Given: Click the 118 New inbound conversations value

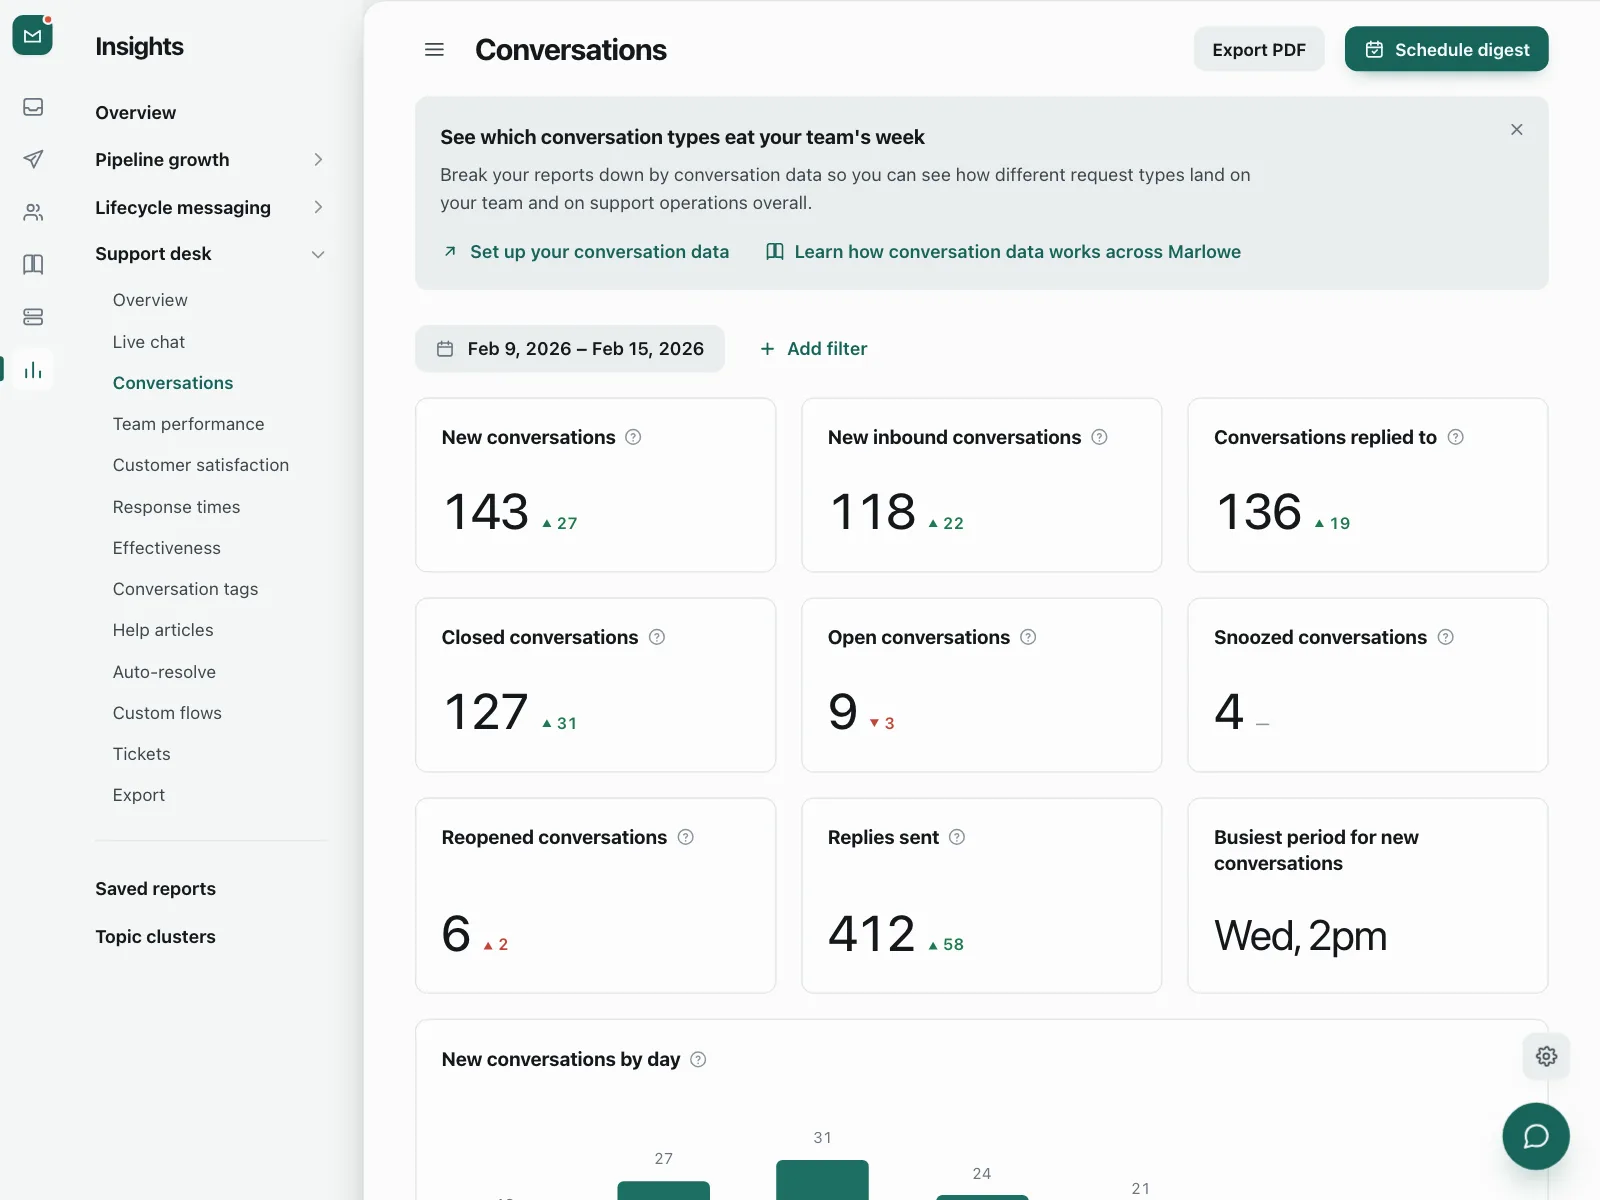Looking at the screenshot, I should 873,512.
